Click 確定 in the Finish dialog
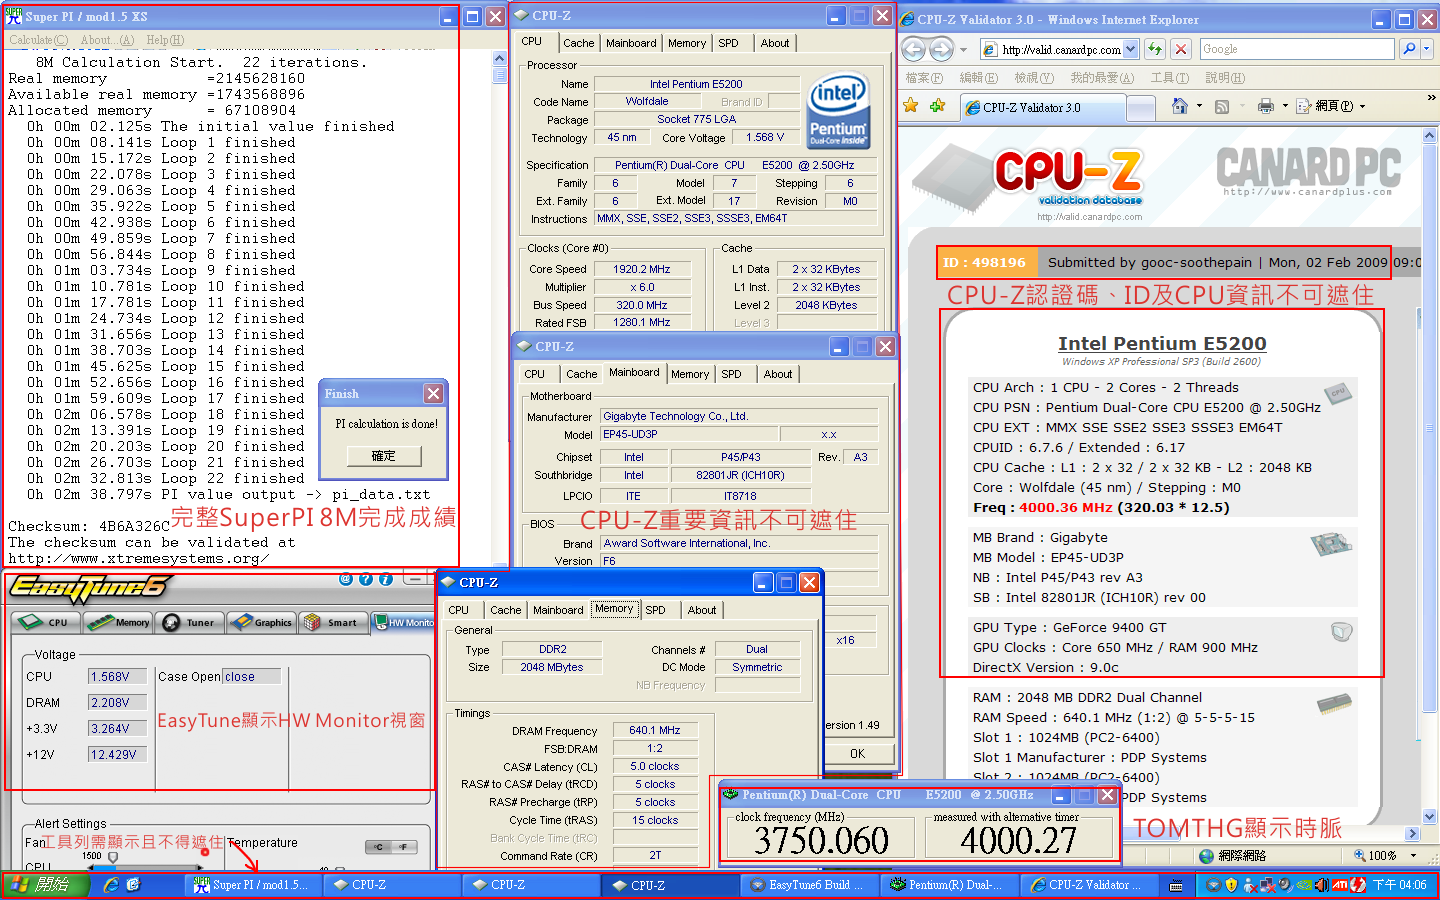Image resolution: width=1440 pixels, height=900 pixels. tap(383, 456)
